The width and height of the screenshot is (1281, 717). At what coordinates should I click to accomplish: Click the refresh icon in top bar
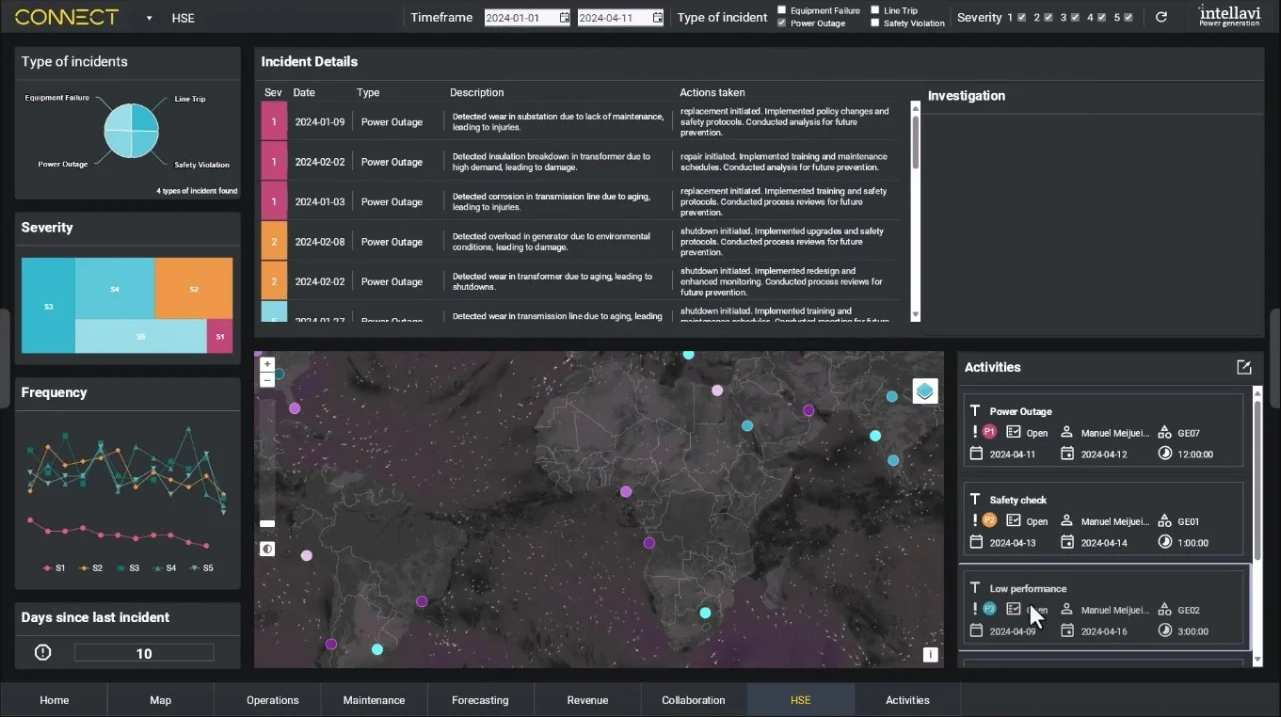click(1161, 17)
